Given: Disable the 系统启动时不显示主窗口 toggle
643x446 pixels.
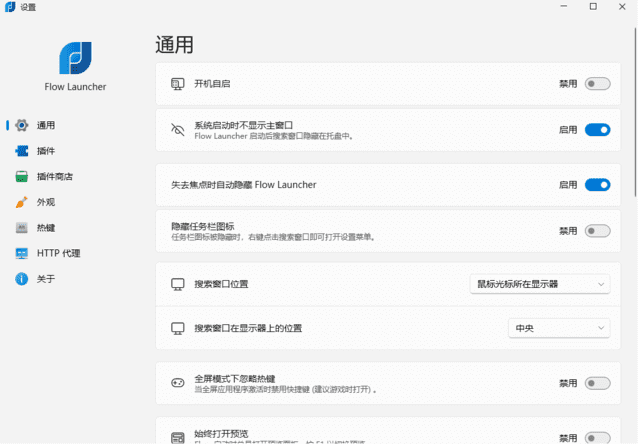Looking at the screenshot, I should coord(597,130).
